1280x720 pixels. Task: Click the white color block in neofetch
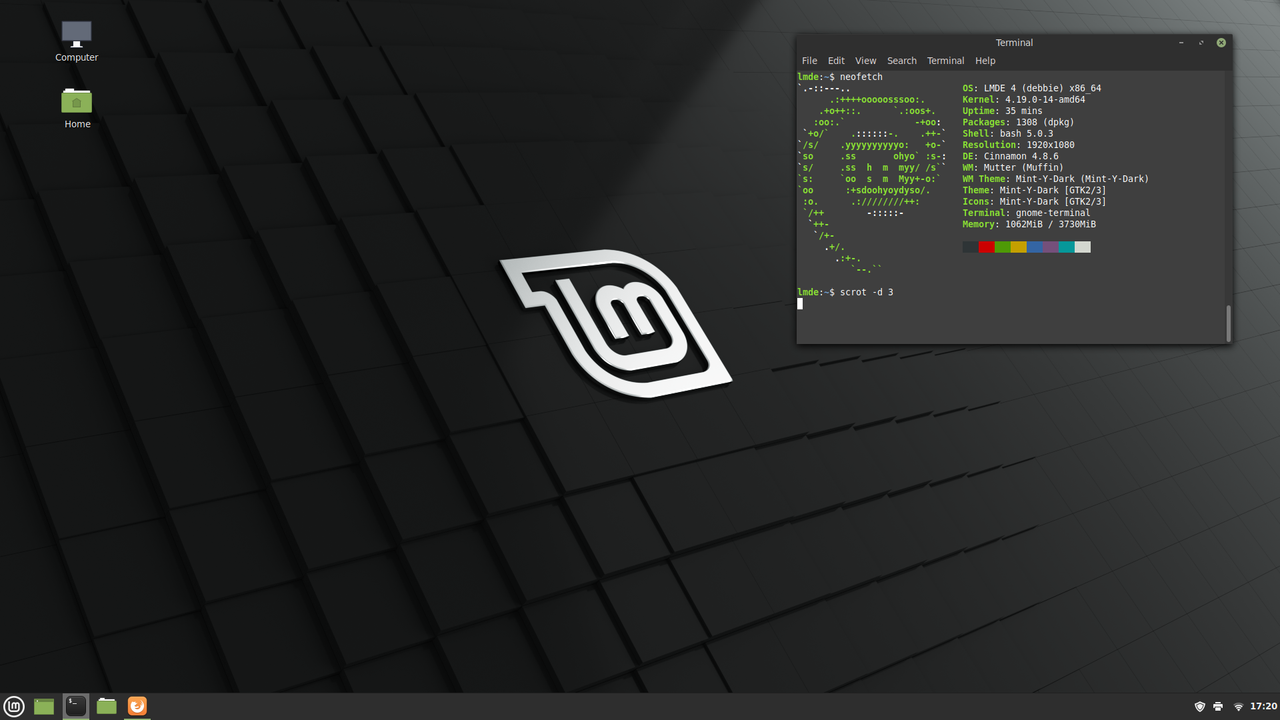tap(1082, 247)
